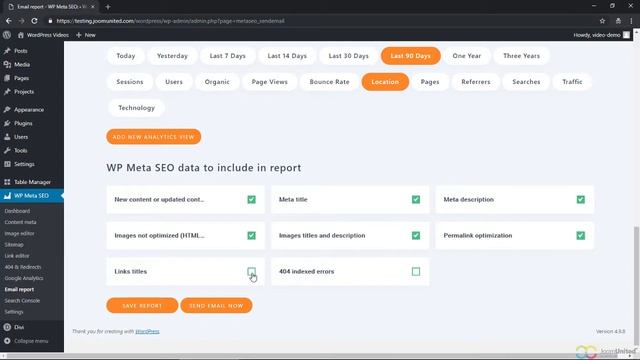Choose the Users analytics metric pill

174,82
